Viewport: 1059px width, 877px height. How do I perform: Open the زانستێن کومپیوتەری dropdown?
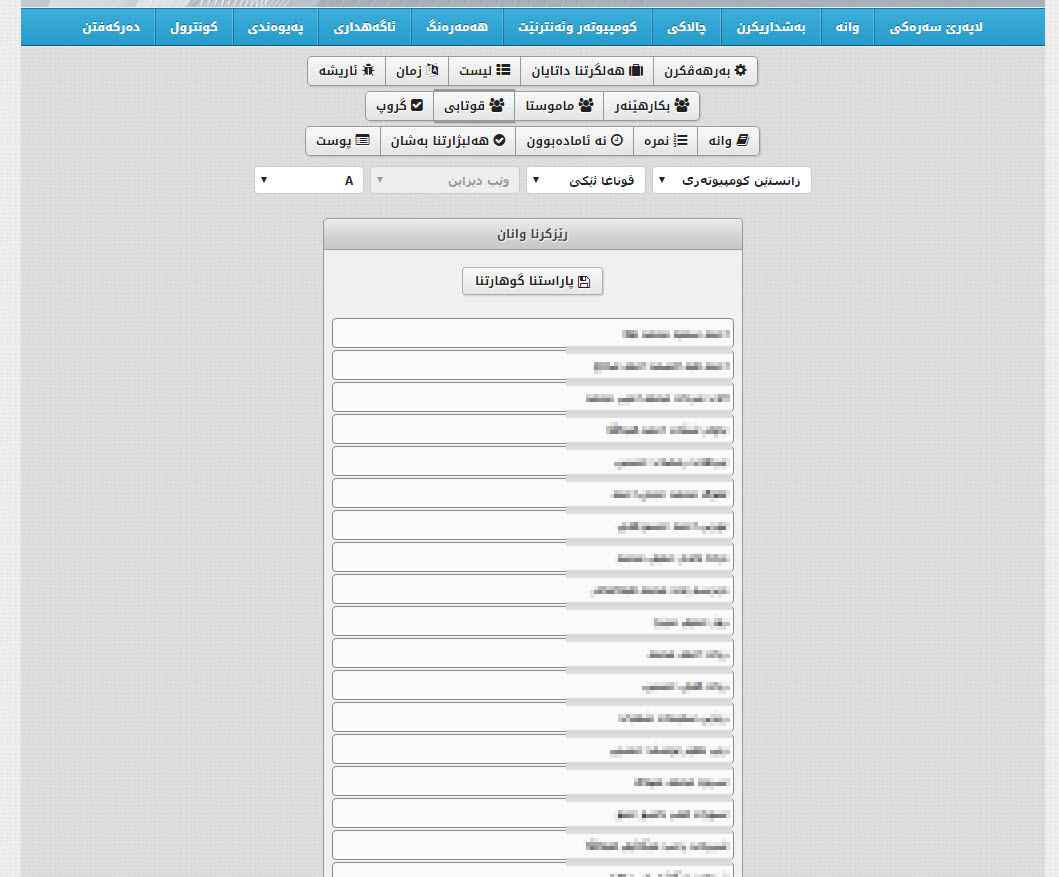click(732, 180)
